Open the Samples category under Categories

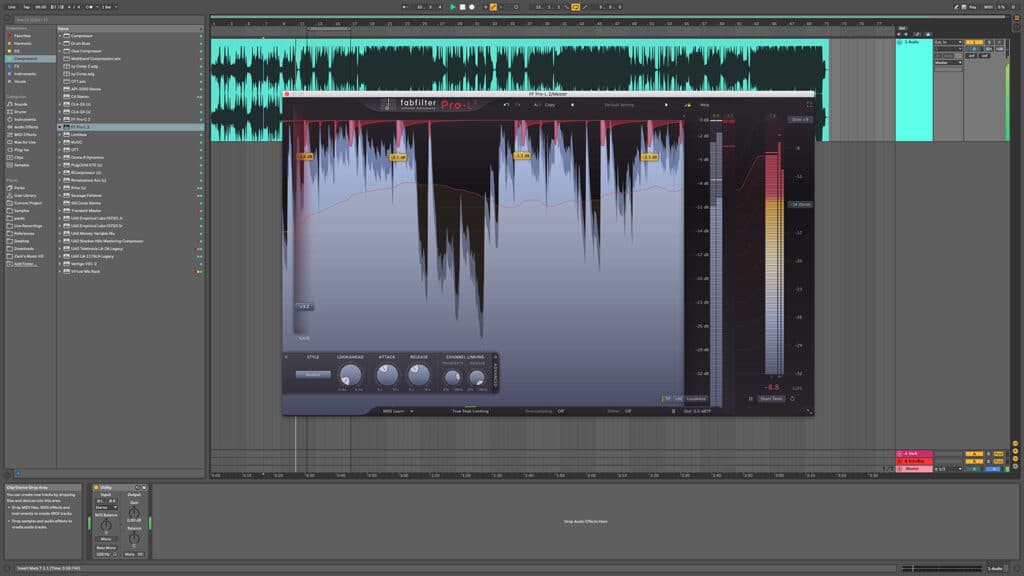click(x=22, y=165)
